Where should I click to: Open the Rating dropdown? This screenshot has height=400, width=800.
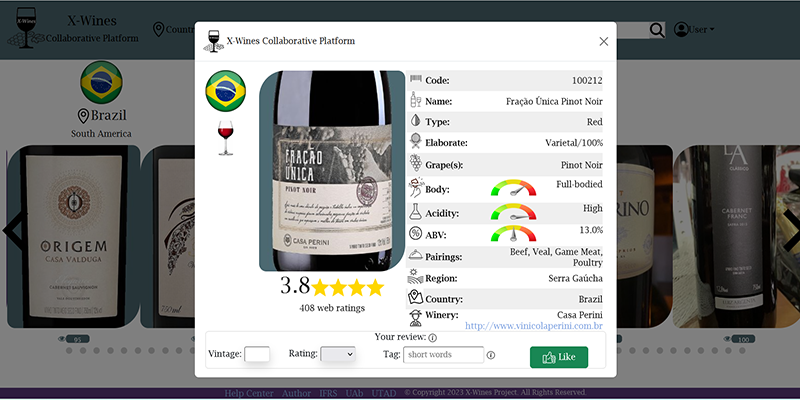point(338,354)
